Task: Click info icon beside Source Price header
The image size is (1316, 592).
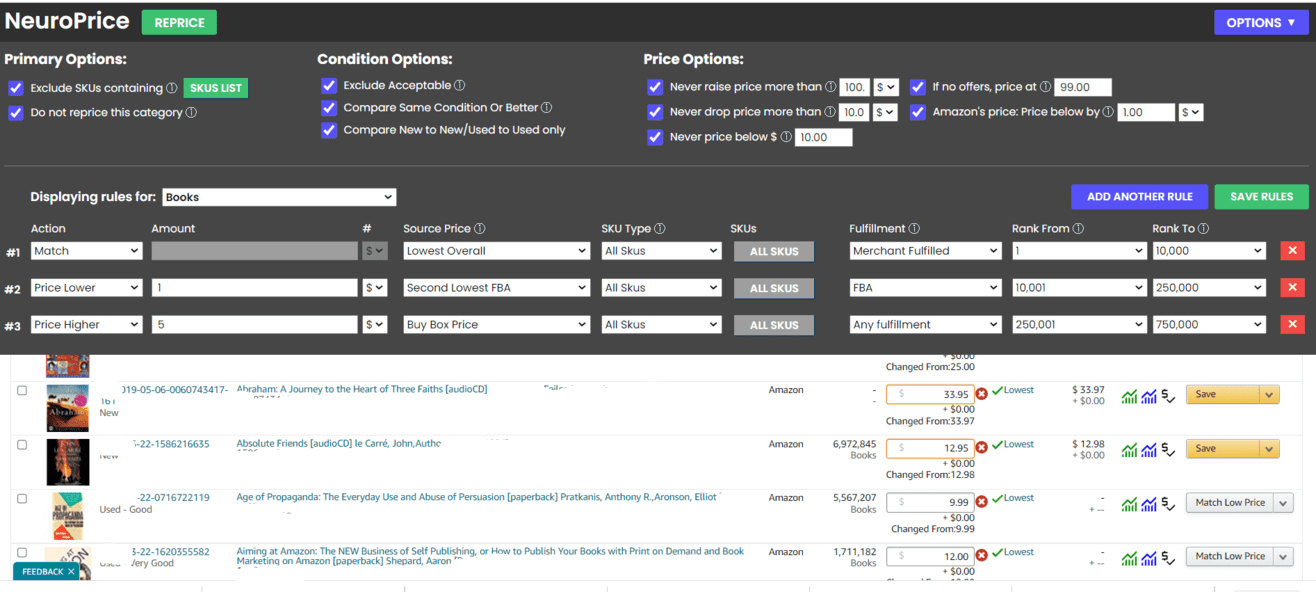Action: point(480,229)
